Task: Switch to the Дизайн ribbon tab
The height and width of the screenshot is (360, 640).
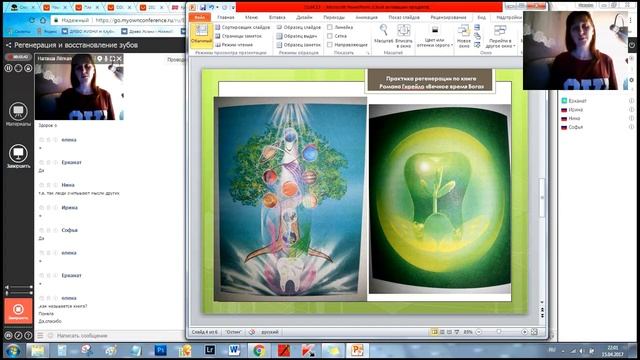Action: click(x=304, y=18)
